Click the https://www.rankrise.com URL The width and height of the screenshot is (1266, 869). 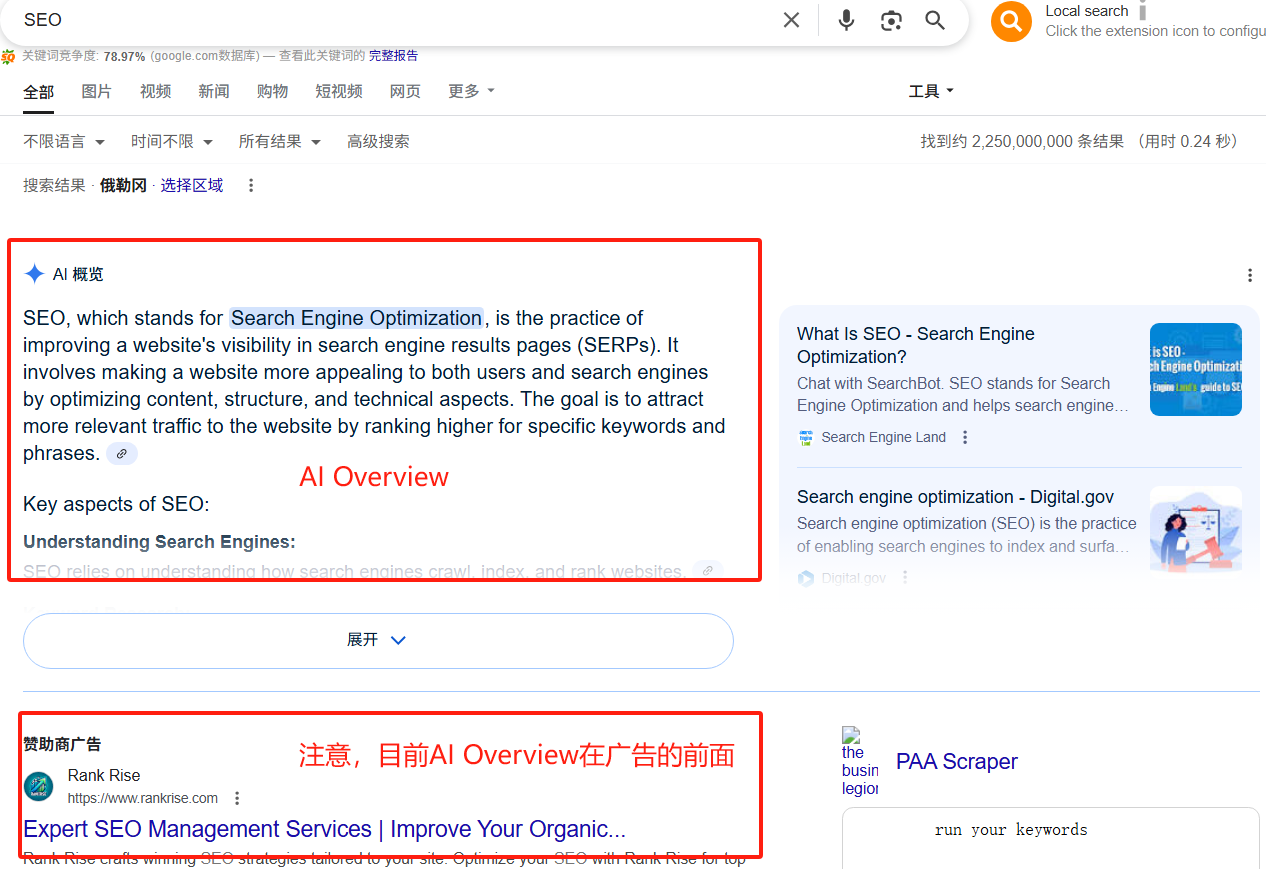coord(143,798)
